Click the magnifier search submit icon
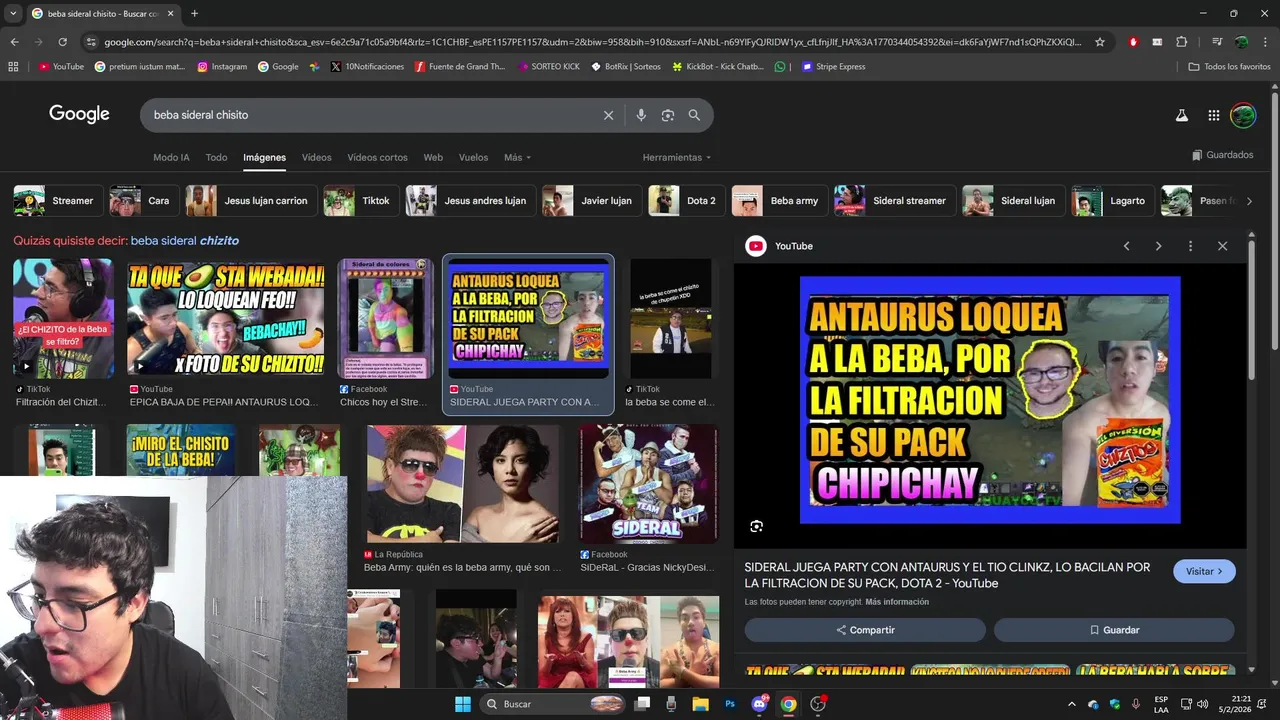This screenshot has width=1280, height=720. 694,115
